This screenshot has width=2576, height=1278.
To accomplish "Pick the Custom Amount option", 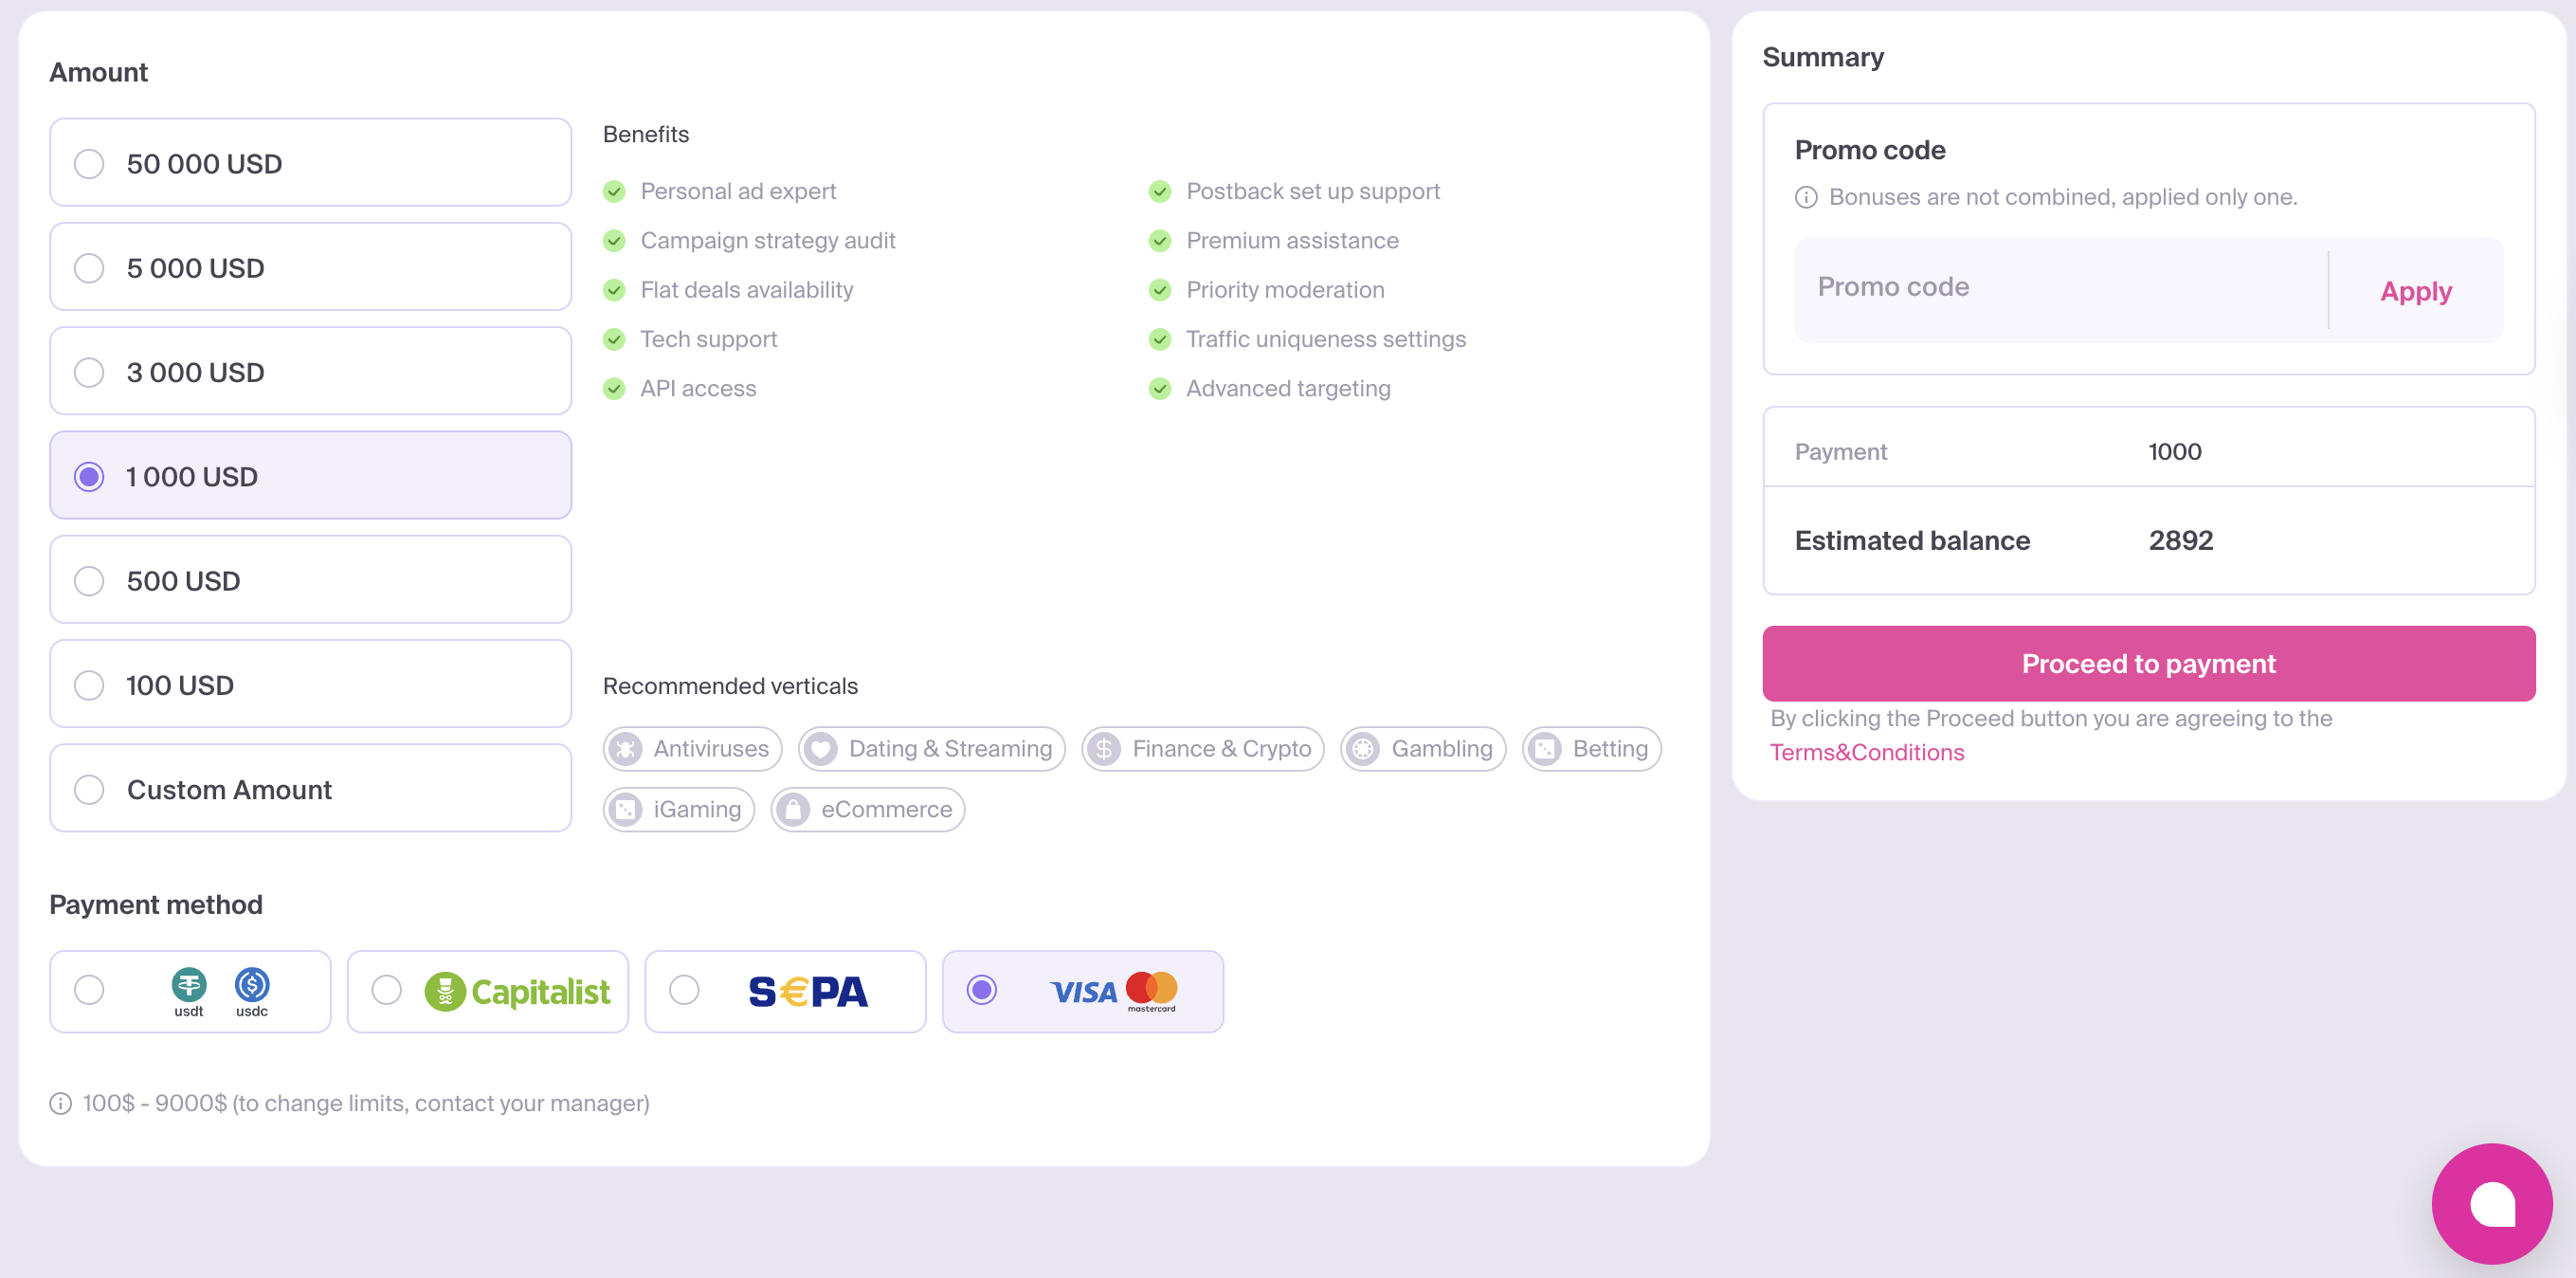I will point(90,790).
